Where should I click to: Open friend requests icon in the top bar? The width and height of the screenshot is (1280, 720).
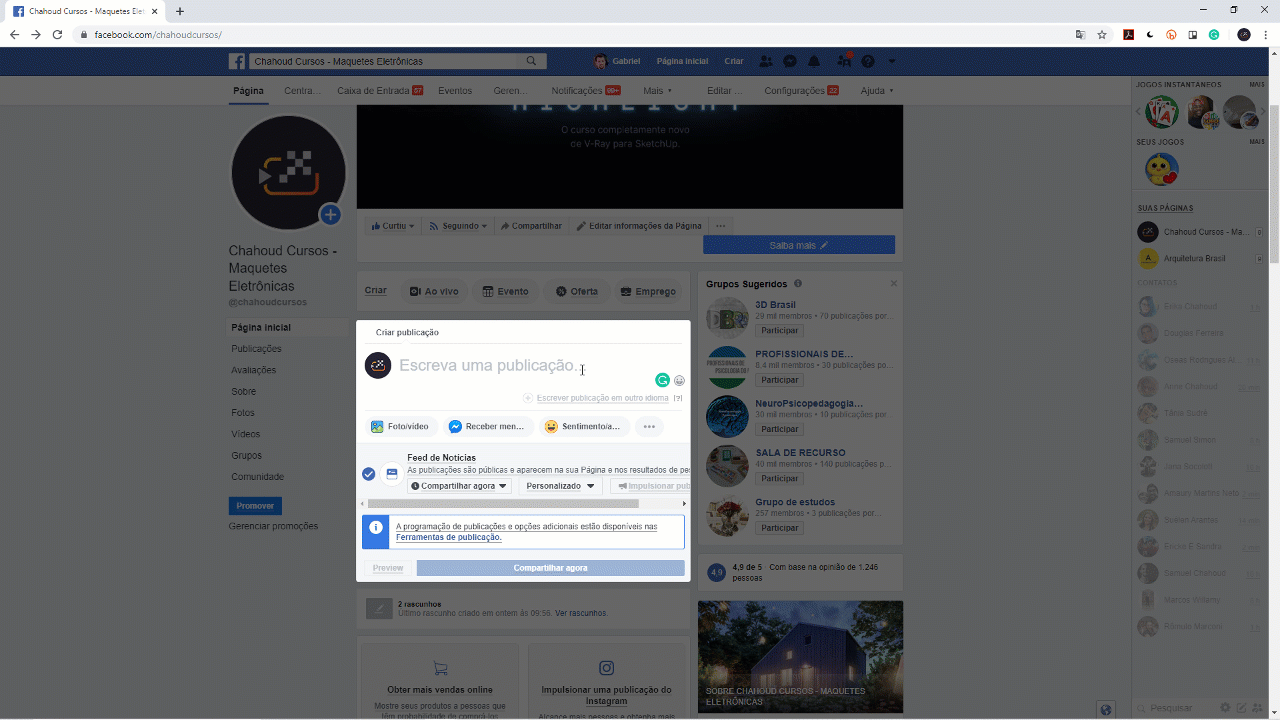coord(766,61)
